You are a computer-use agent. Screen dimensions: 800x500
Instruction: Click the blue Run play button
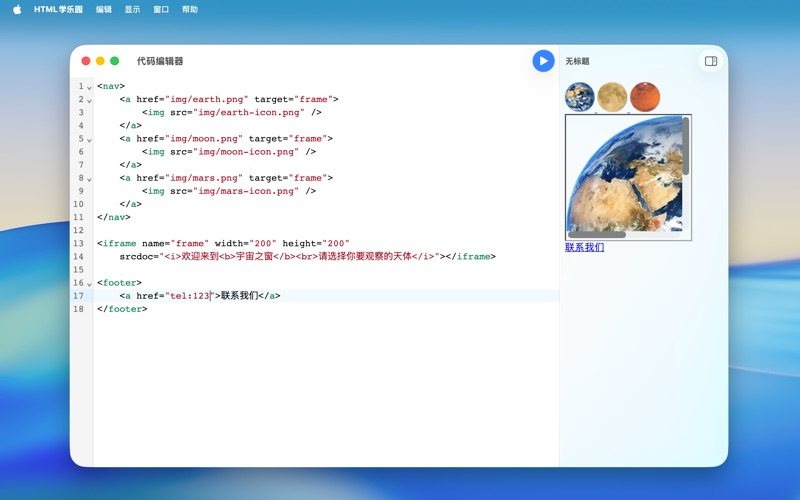543,61
